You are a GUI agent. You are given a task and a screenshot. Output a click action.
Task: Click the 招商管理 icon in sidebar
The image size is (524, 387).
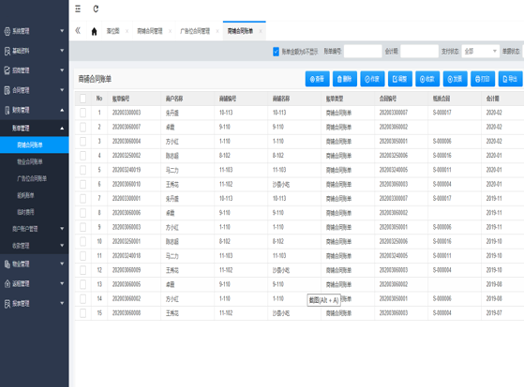pos(7,71)
